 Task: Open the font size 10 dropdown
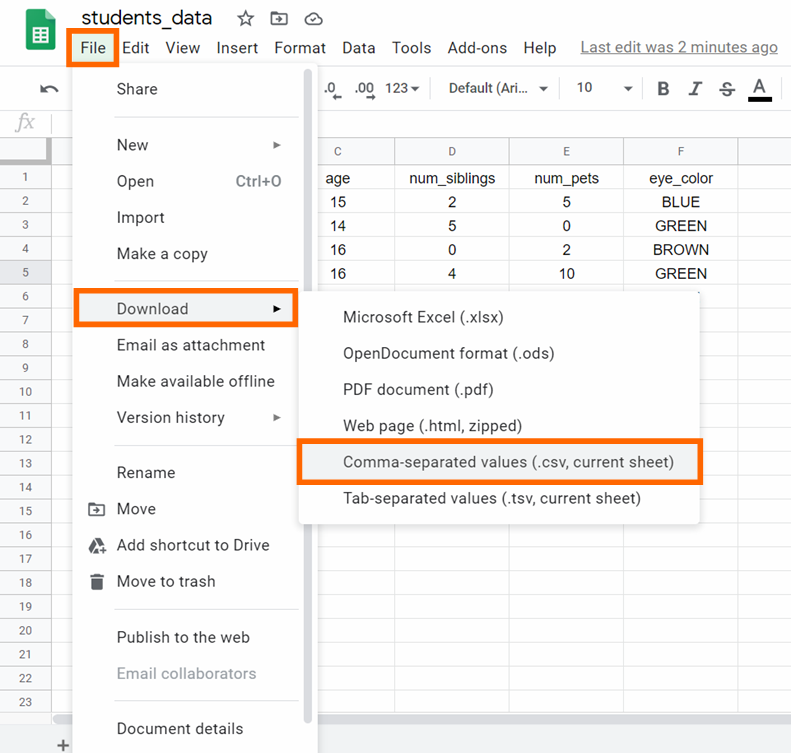click(604, 88)
